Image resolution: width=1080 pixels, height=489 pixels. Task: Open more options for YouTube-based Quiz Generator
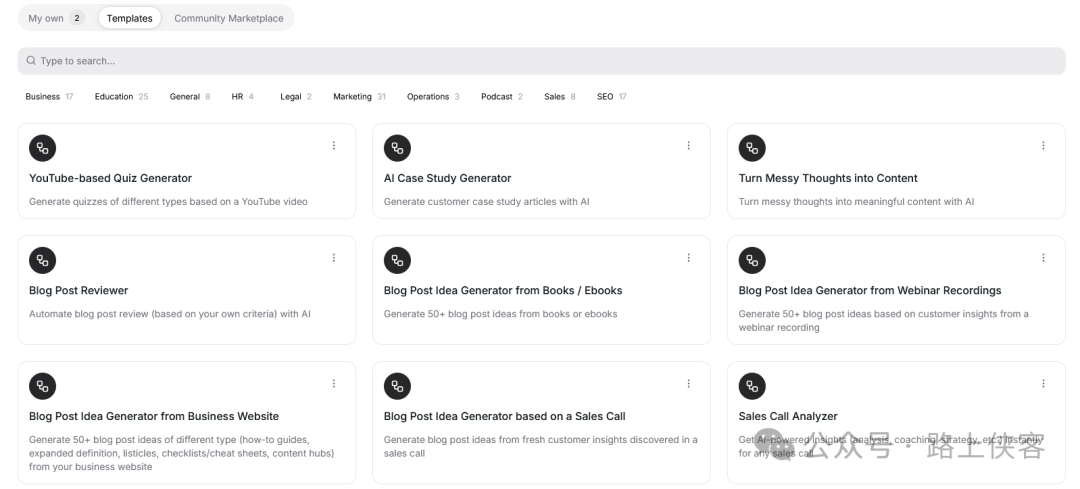point(334,145)
